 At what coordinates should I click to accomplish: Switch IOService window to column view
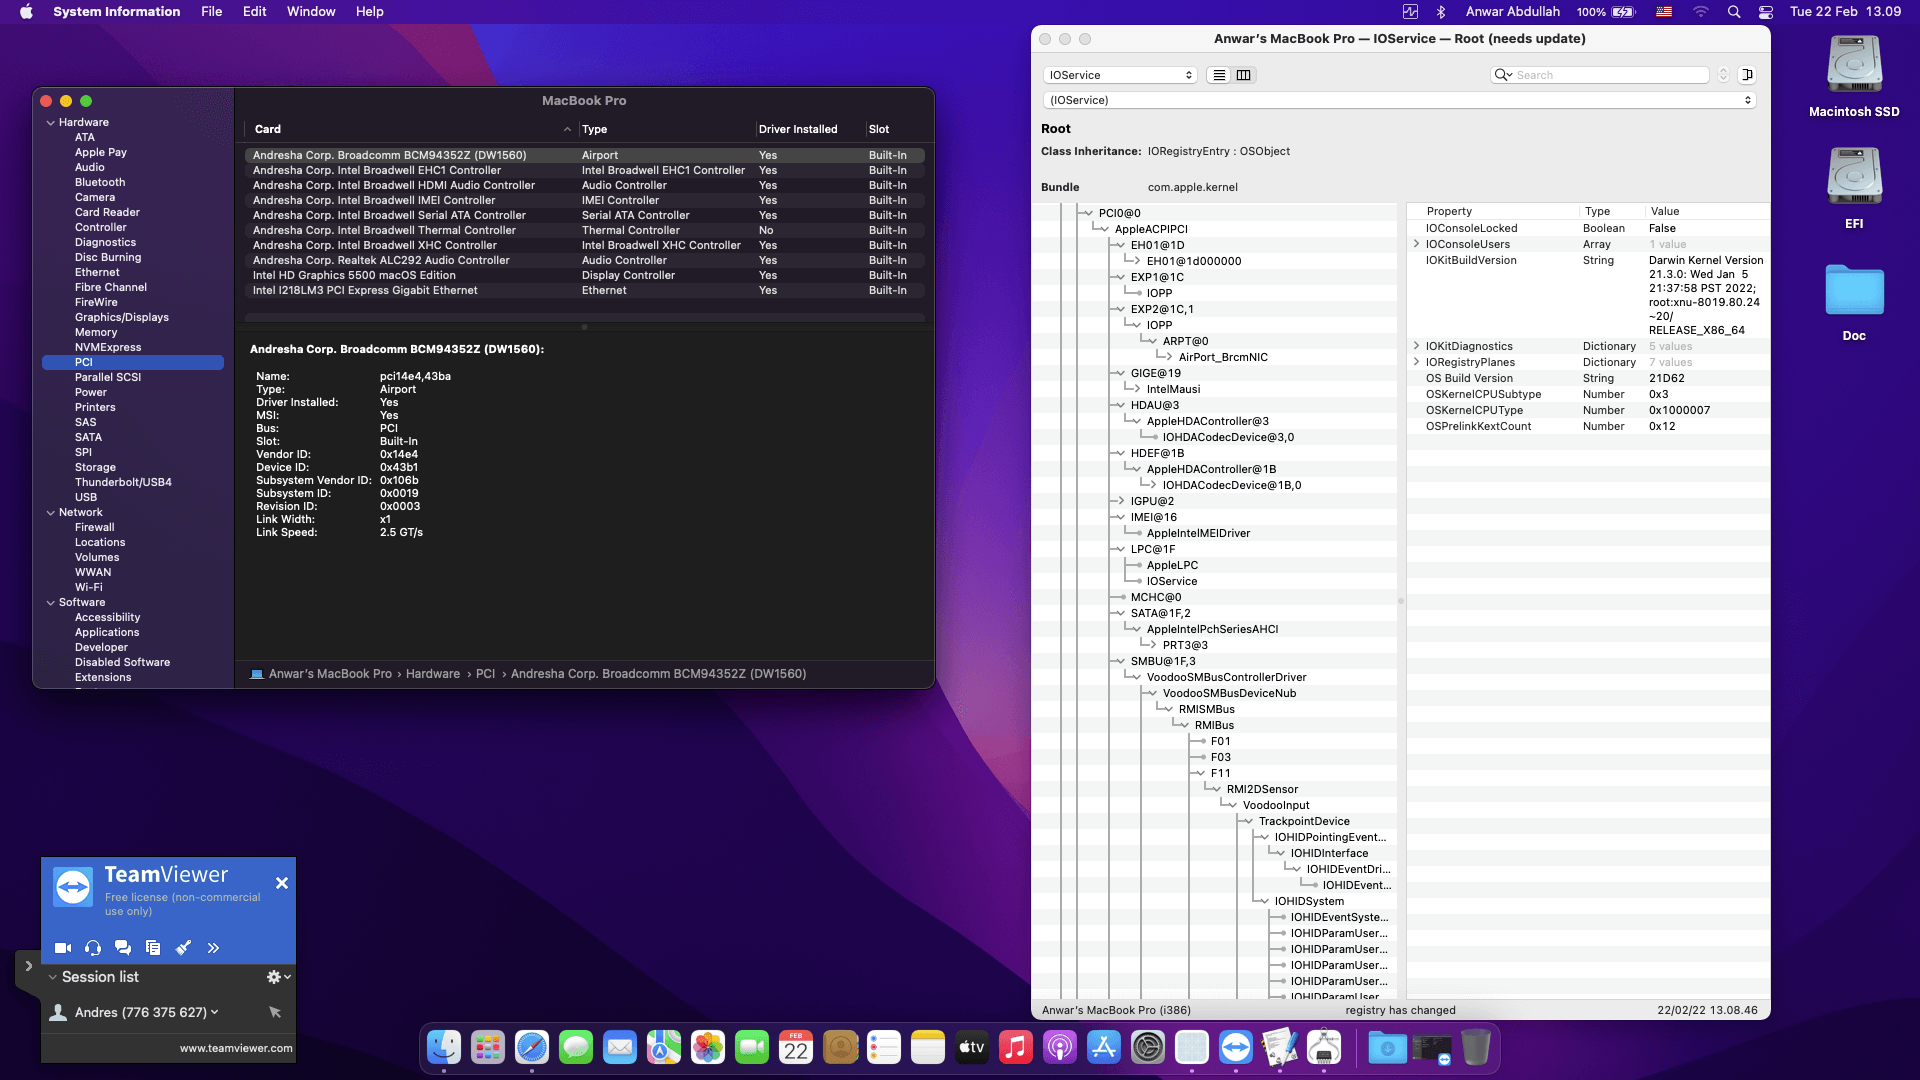[1244, 75]
